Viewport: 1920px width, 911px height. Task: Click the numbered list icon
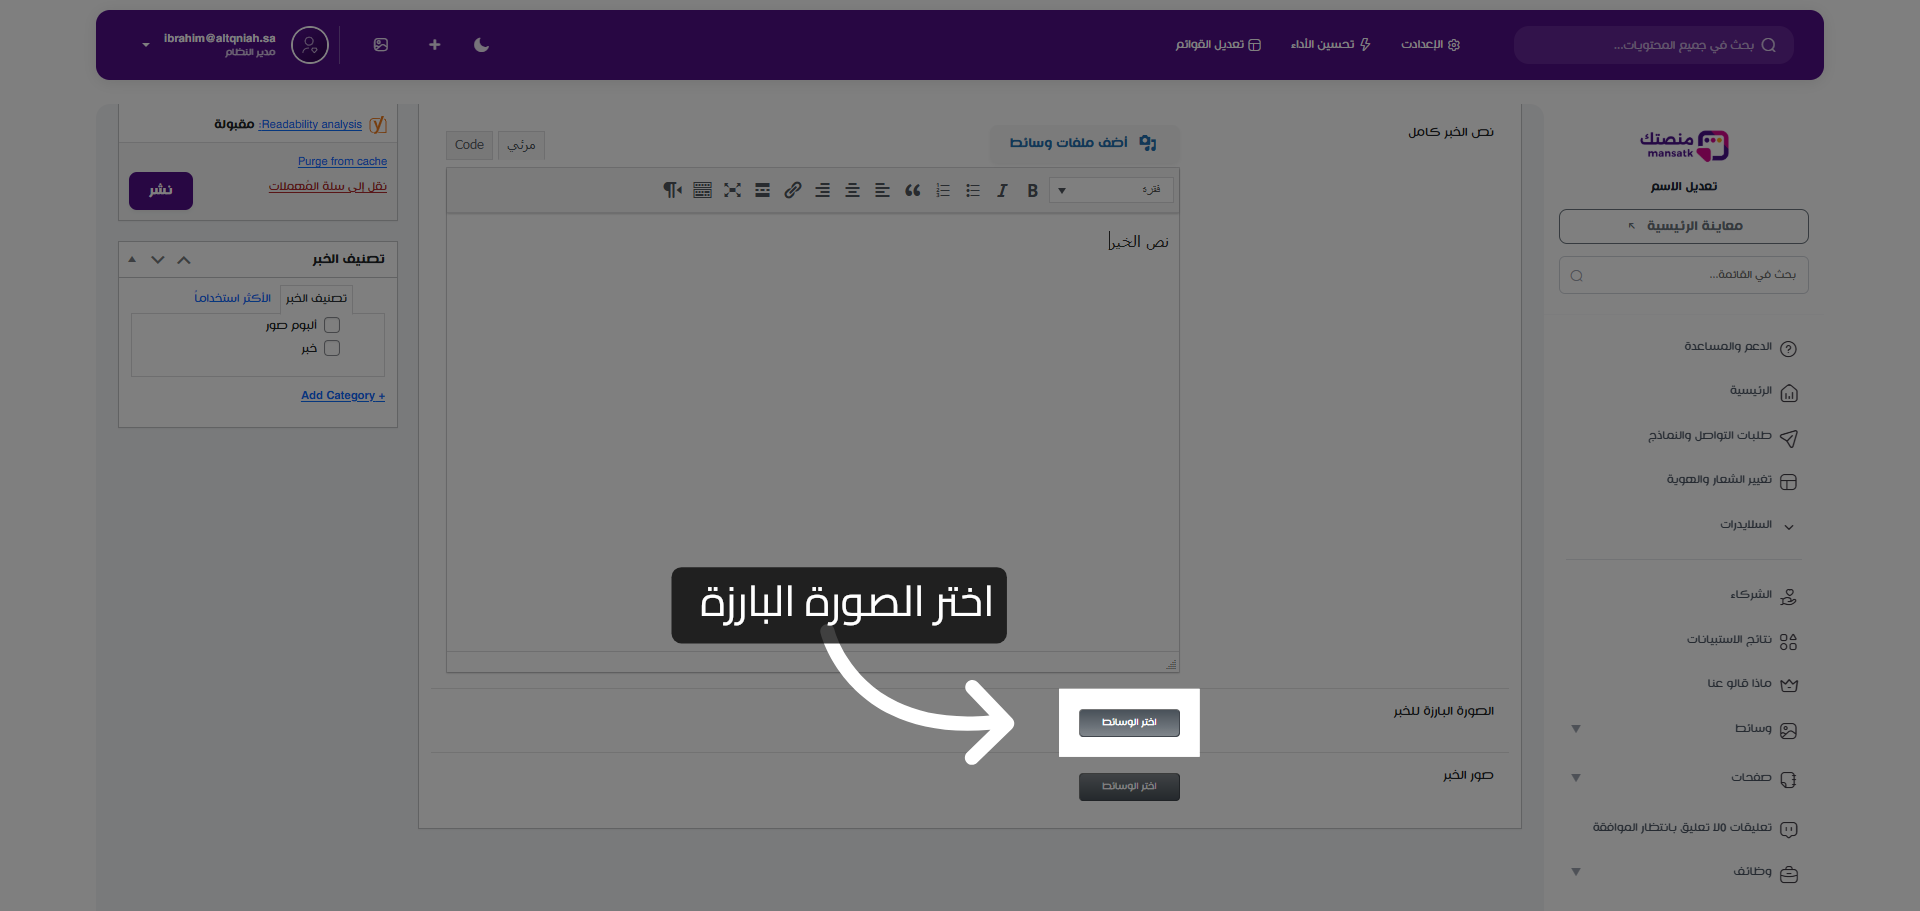[x=941, y=190]
